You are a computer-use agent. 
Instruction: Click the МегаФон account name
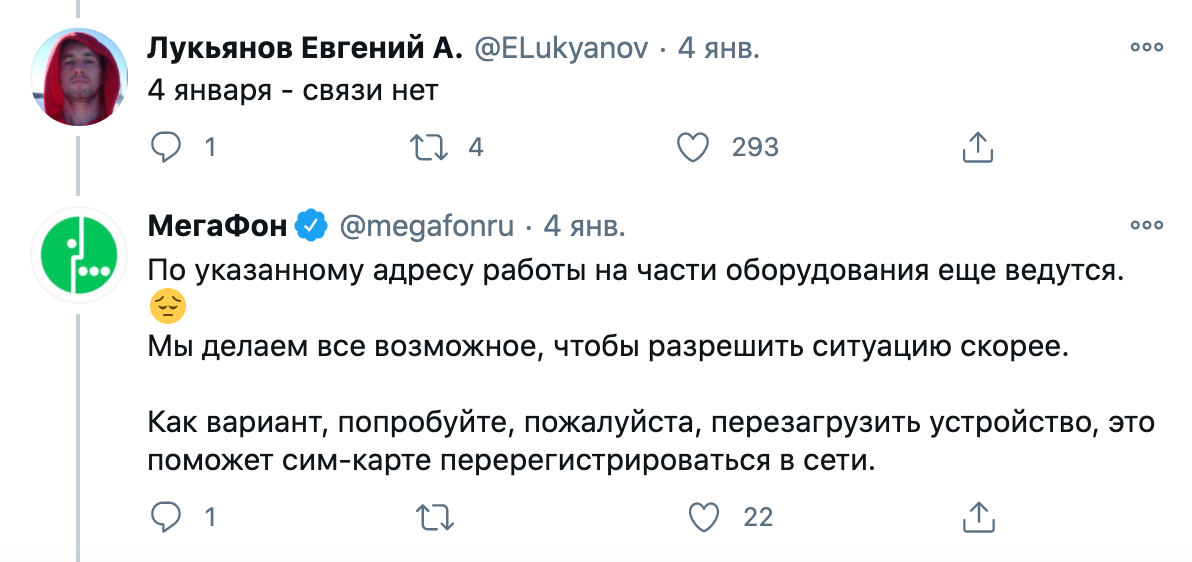tap(218, 226)
